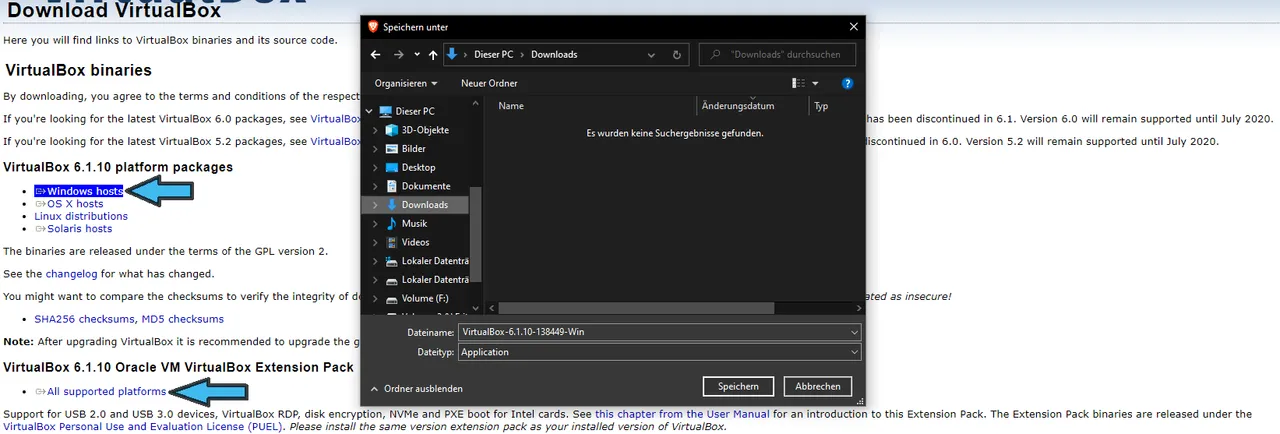Open the Solaris hosts link

pos(79,229)
